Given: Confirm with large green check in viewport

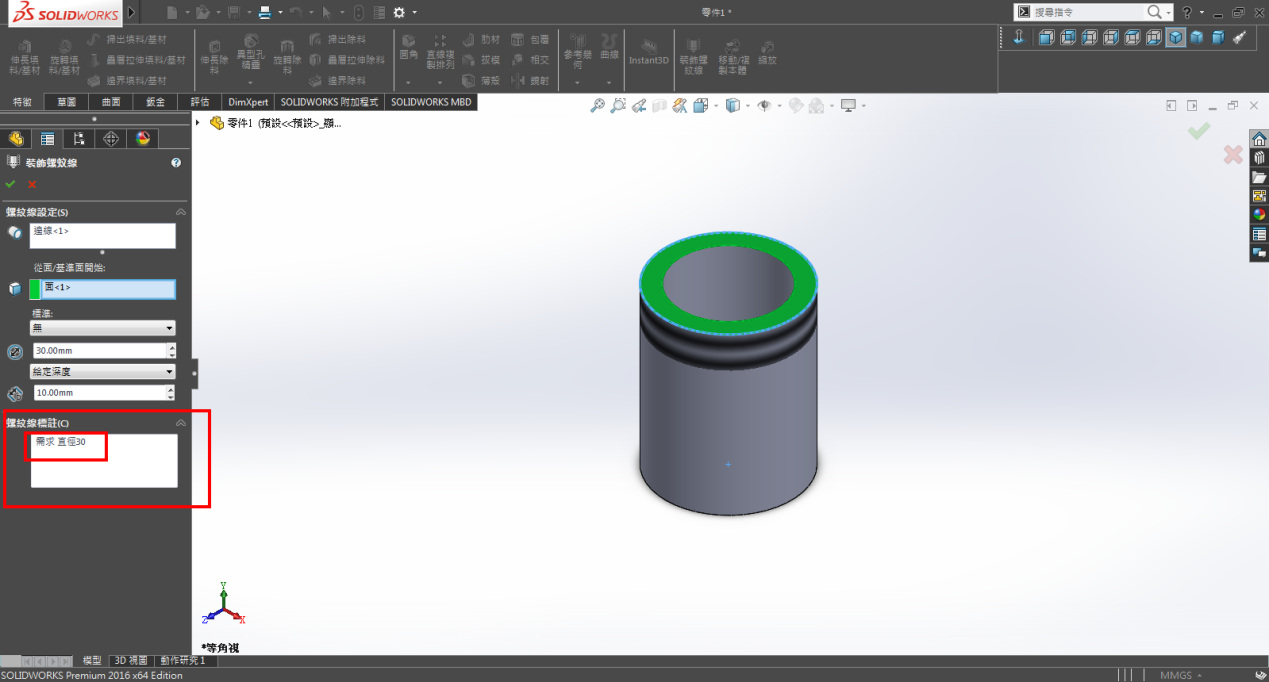Looking at the screenshot, I should coord(1199,131).
